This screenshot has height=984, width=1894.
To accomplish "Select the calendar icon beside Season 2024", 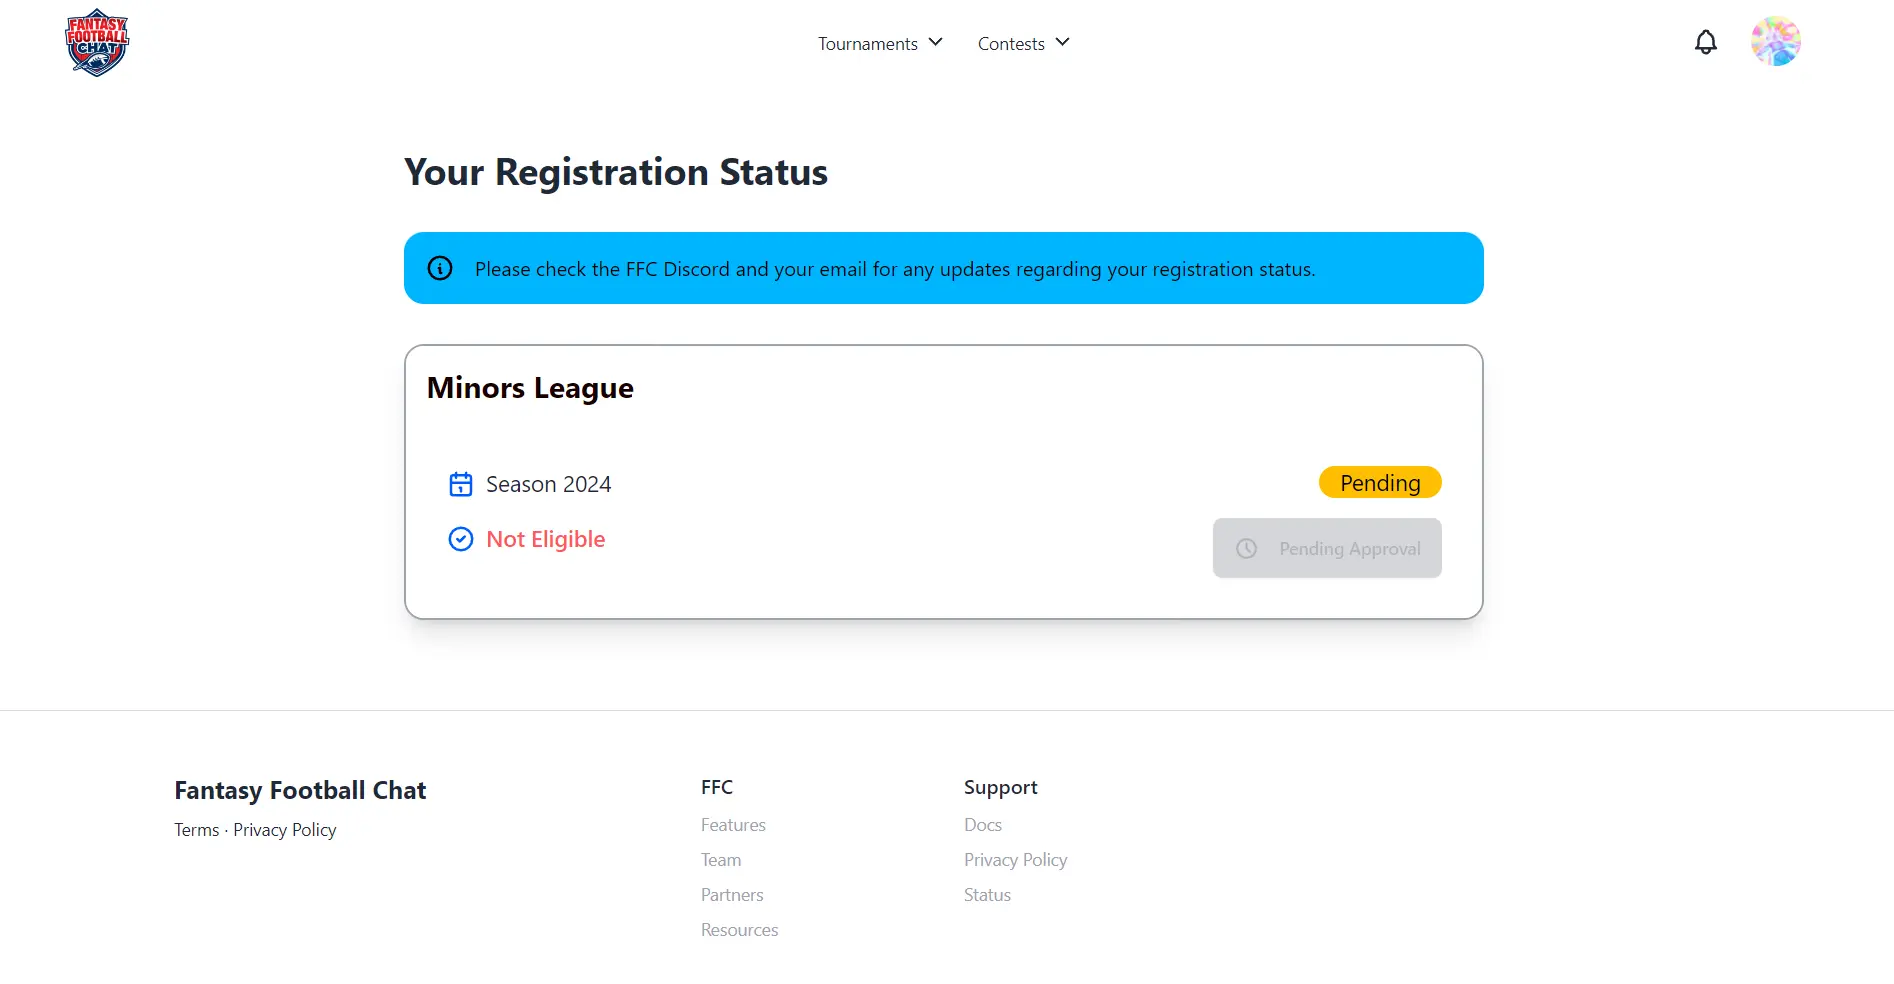I will (460, 483).
